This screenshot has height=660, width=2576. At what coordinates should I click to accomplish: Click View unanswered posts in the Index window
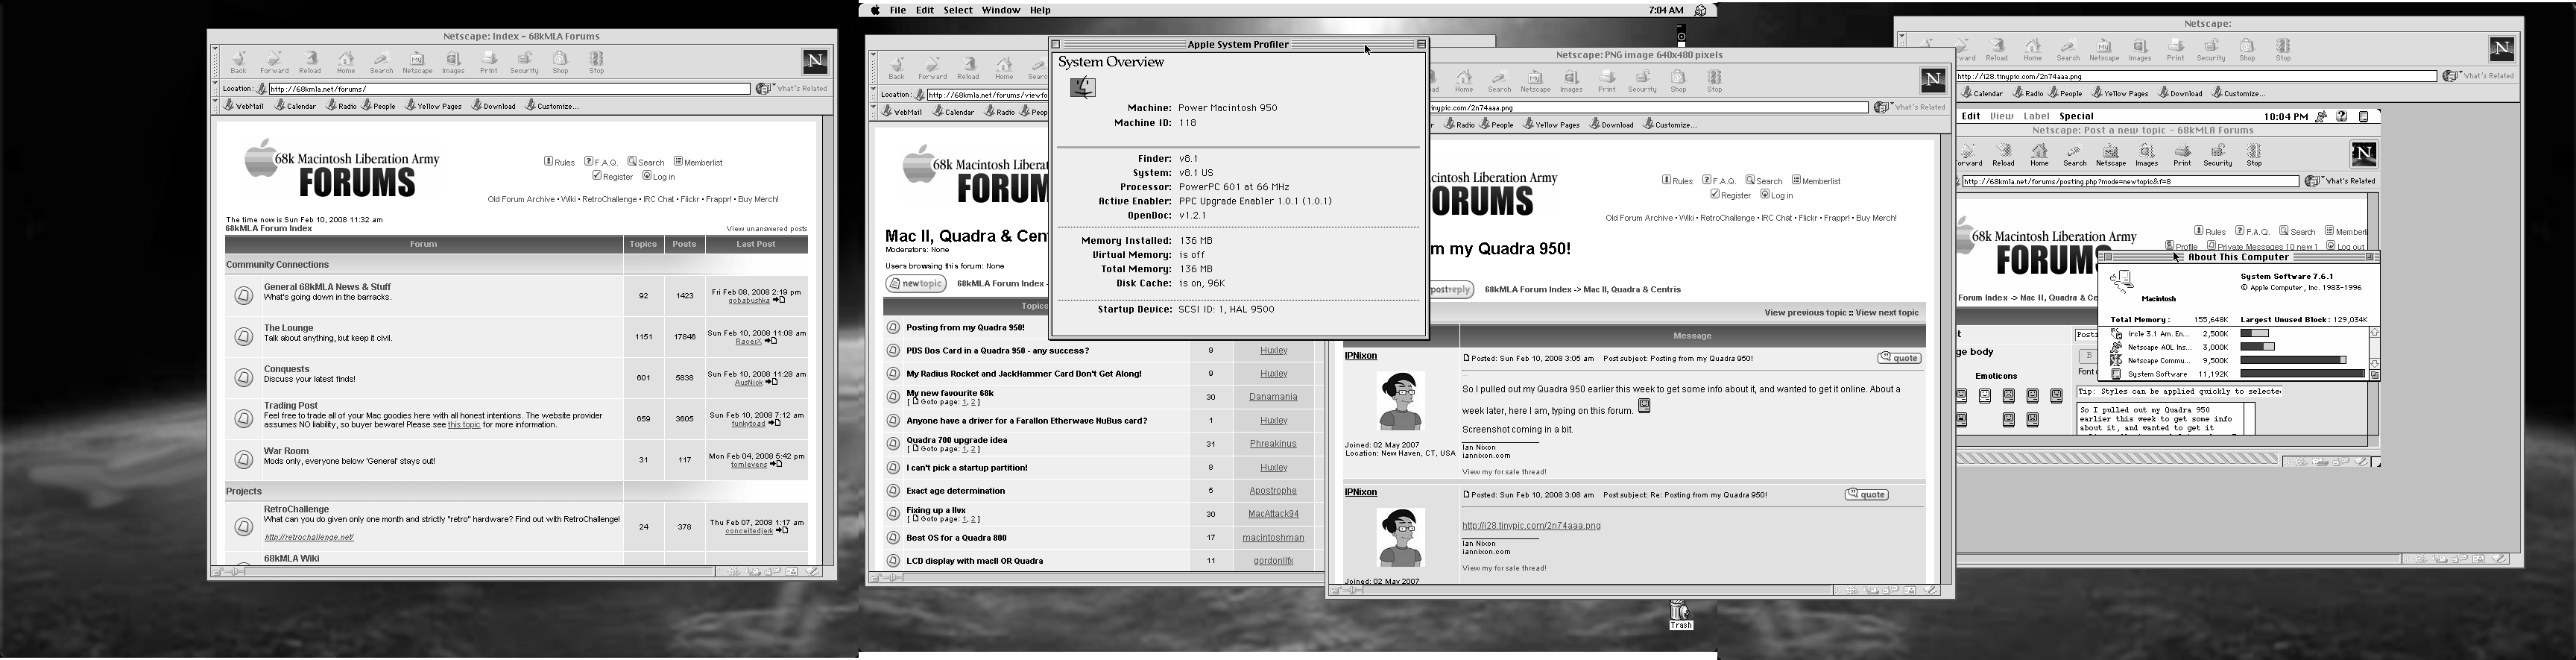pyautogui.click(x=767, y=229)
